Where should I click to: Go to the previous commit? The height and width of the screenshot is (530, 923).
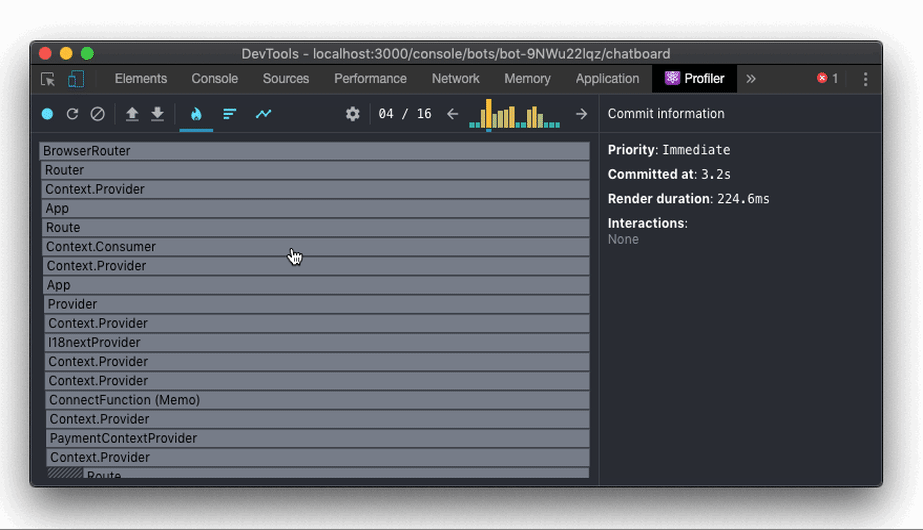(x=452, y=114)
